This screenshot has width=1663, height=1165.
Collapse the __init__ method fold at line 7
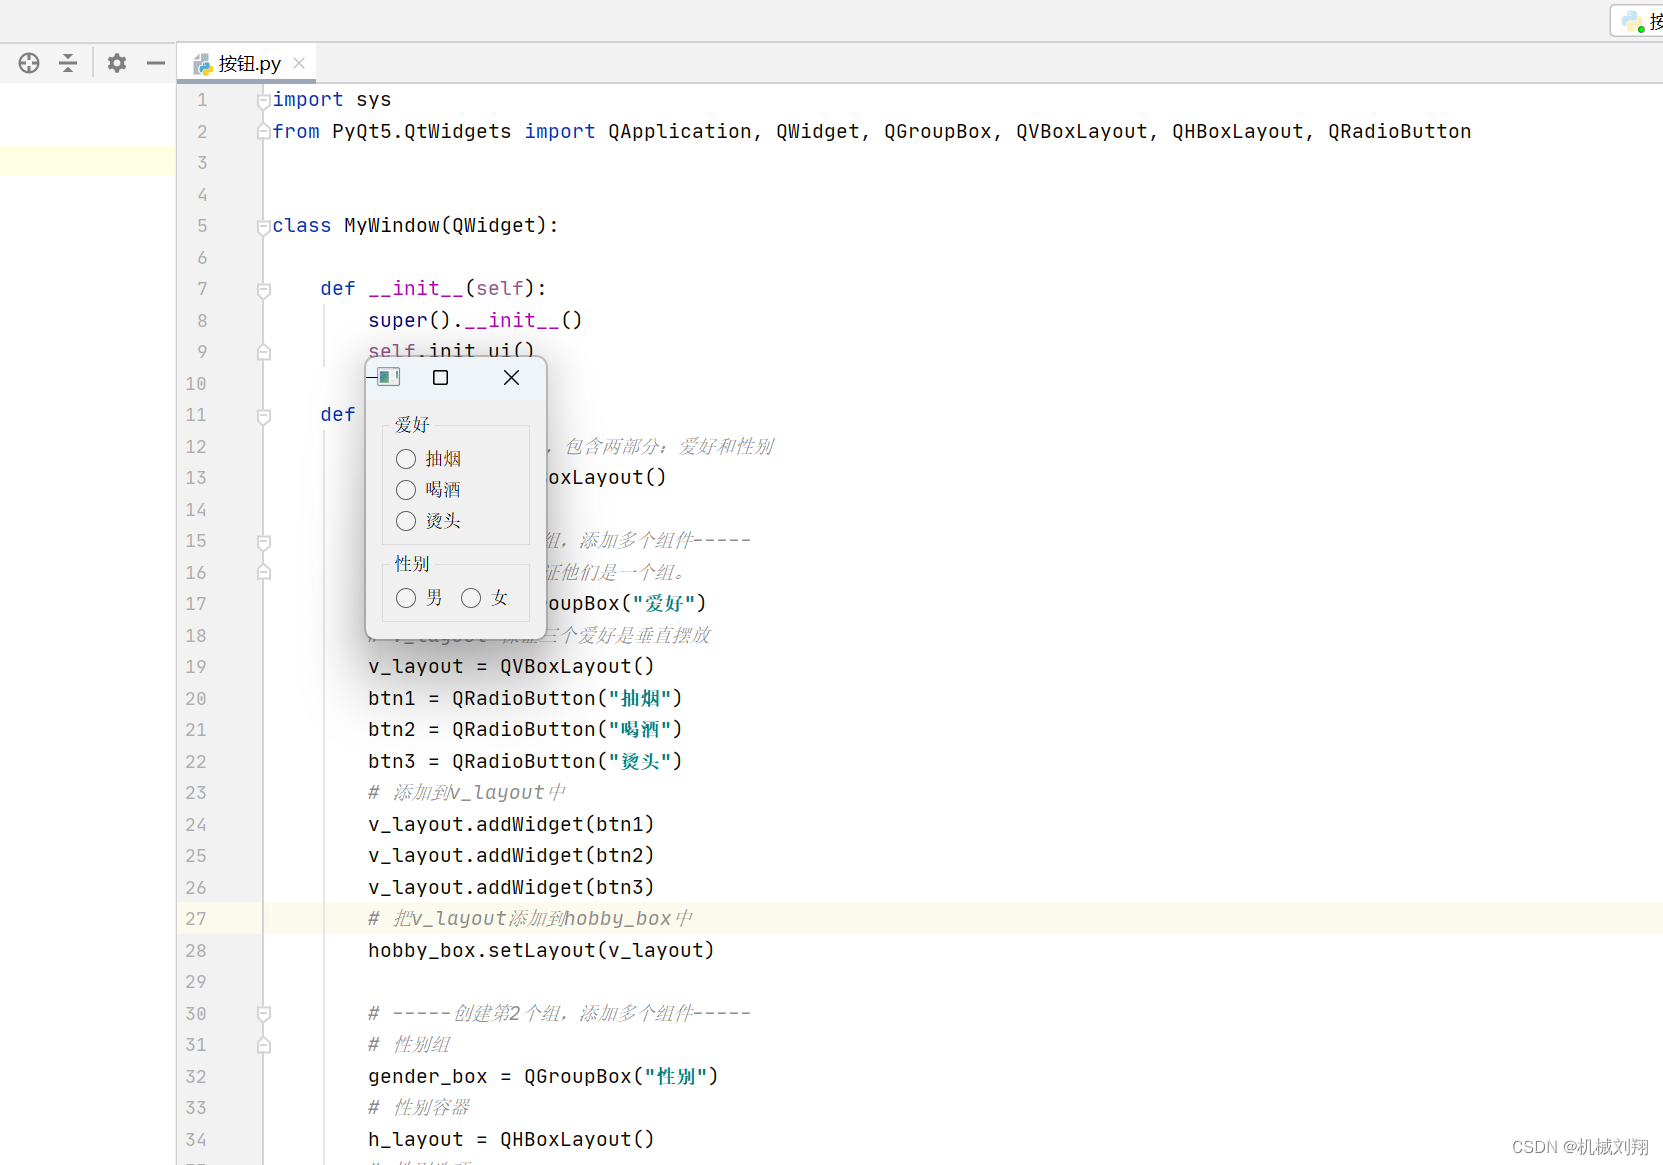pyautogui.click(x=264, y=290)
